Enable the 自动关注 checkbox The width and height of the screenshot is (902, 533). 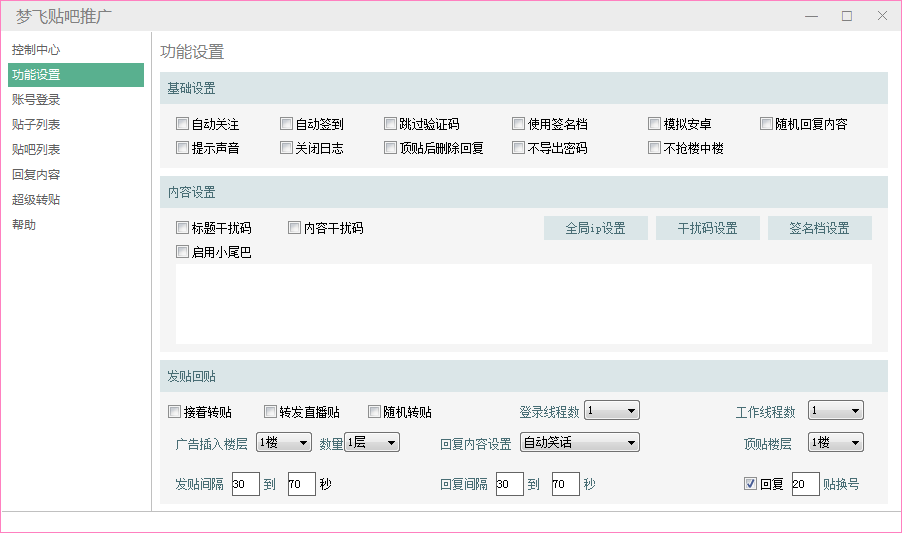pyautogui.click(x=182, y=125)
